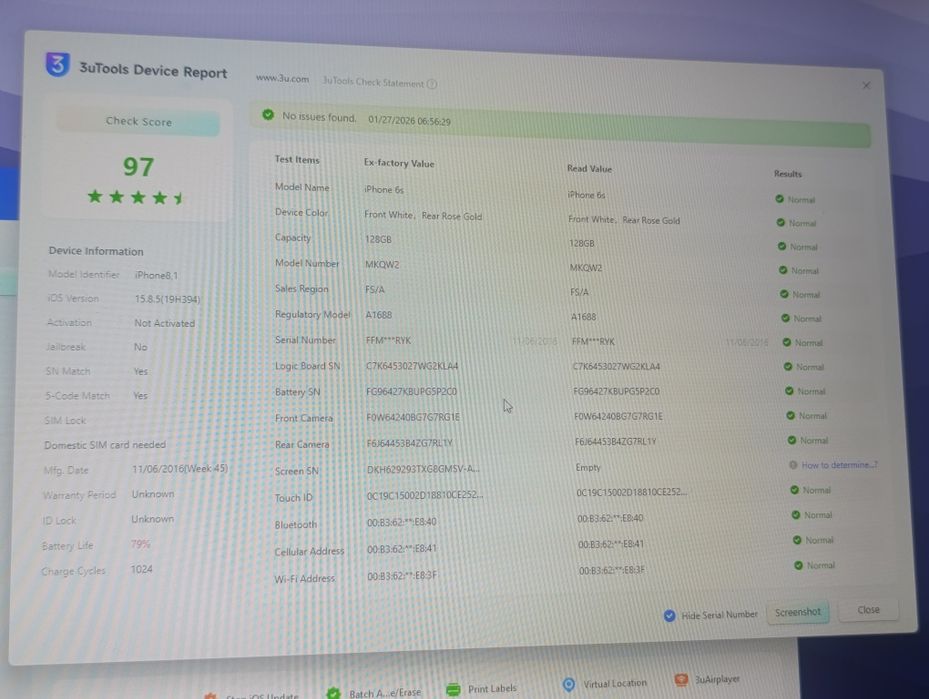Click ex-factory Front Camera serial F0W64240BG7G7RG1E

[413, 417]
